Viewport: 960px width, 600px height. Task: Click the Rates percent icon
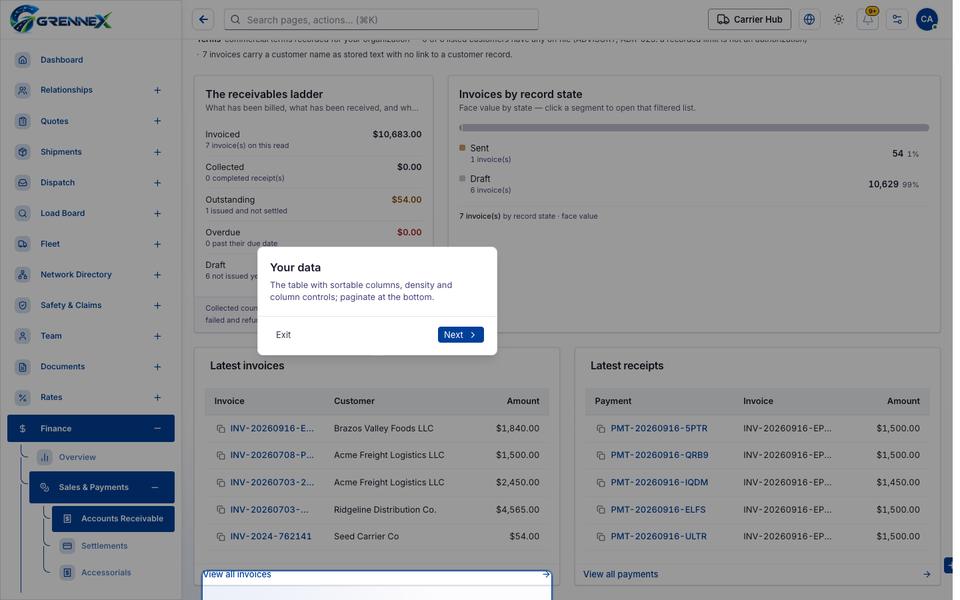[x=23, y=397]
